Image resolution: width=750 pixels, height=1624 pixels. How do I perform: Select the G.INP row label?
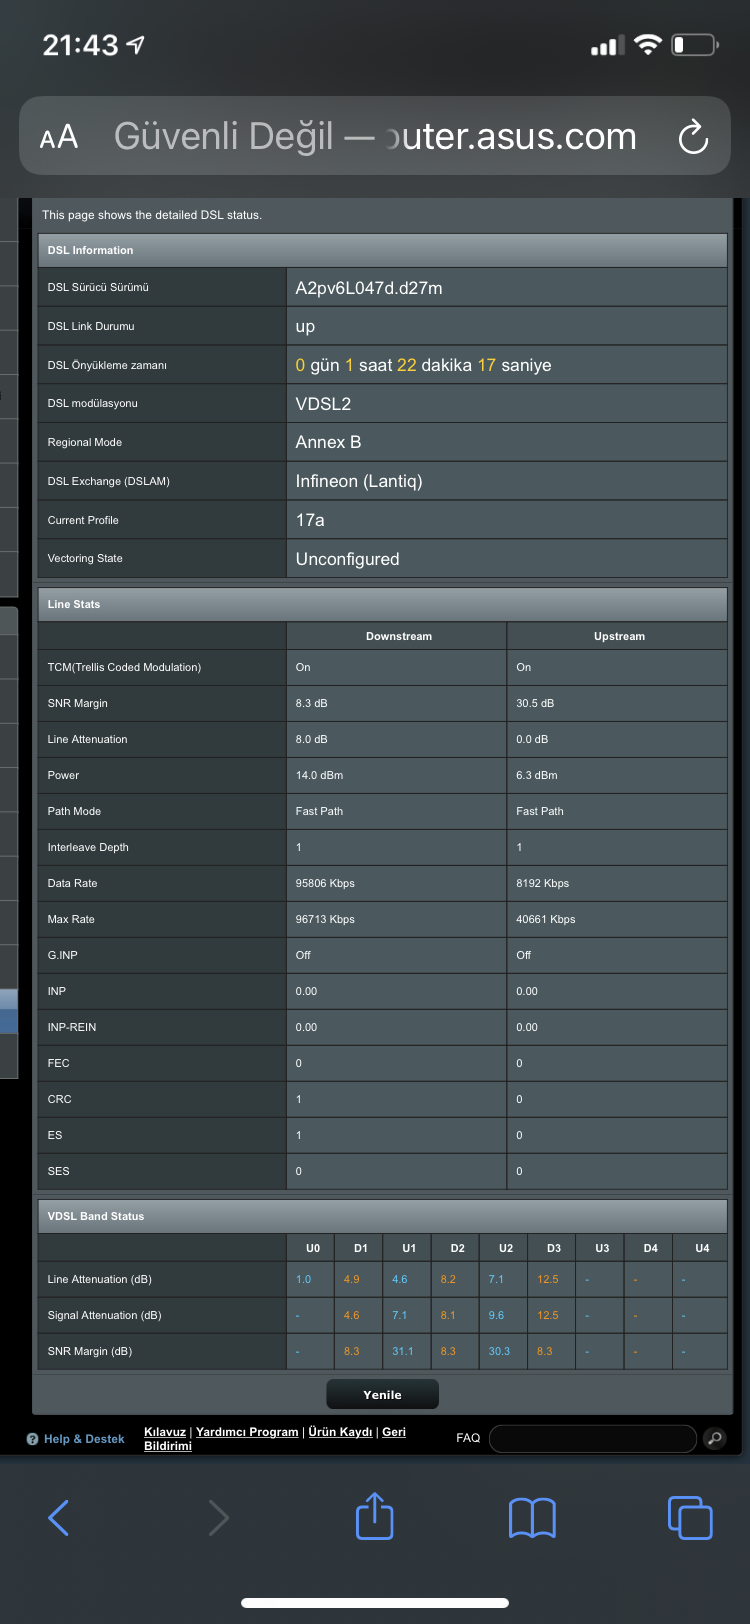click(x=62, y=955)
